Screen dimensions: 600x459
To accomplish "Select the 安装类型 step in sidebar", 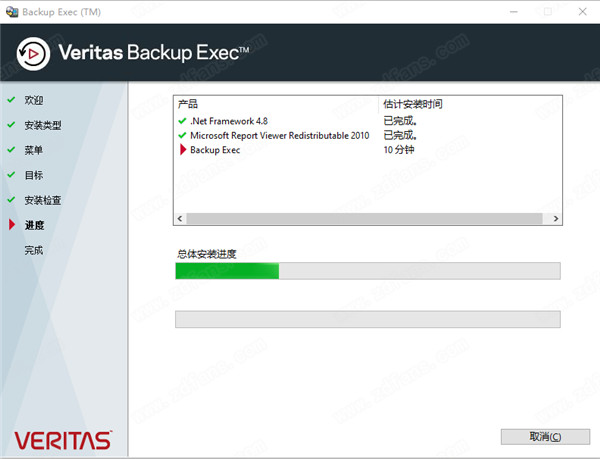I will (43, 125).
